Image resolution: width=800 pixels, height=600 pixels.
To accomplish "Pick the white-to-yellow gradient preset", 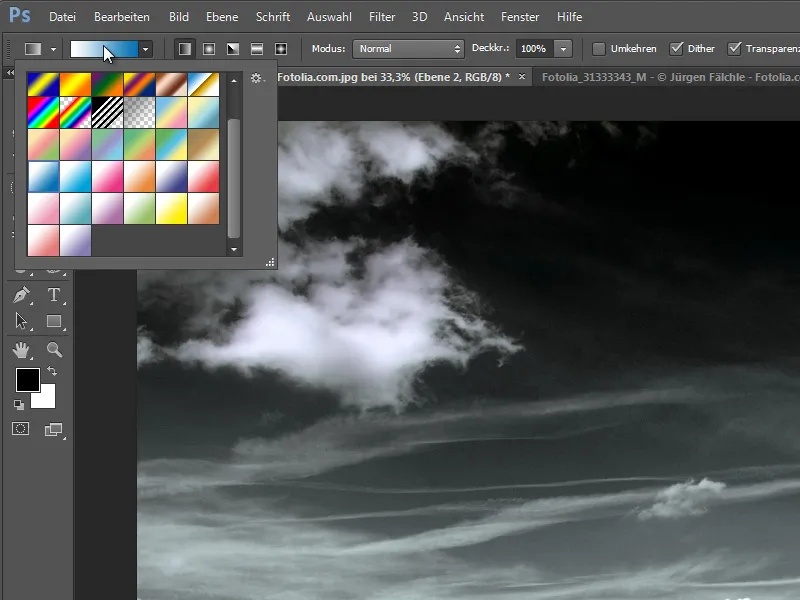I will pos(171,209).
